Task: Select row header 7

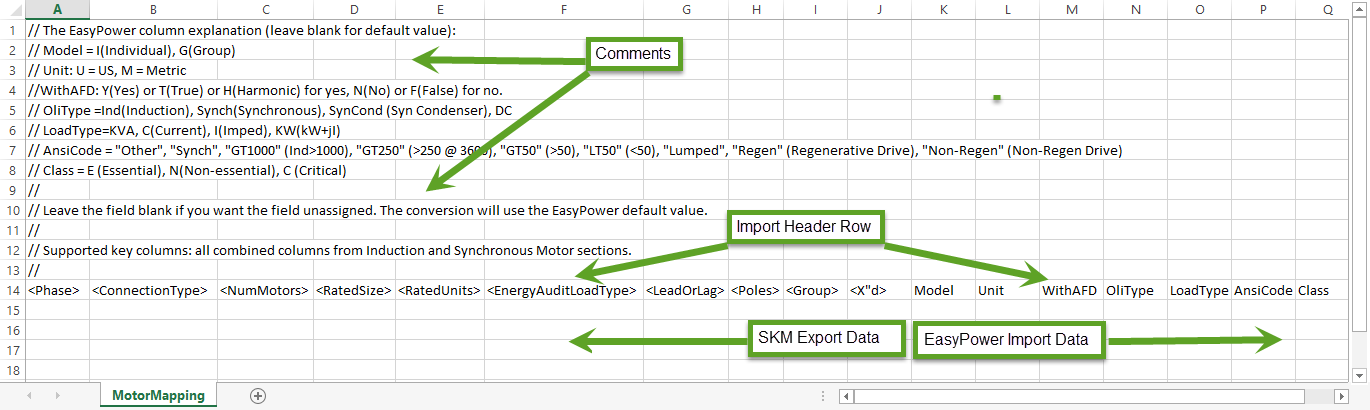Action: pyautogui.click(x=12, y=150)
